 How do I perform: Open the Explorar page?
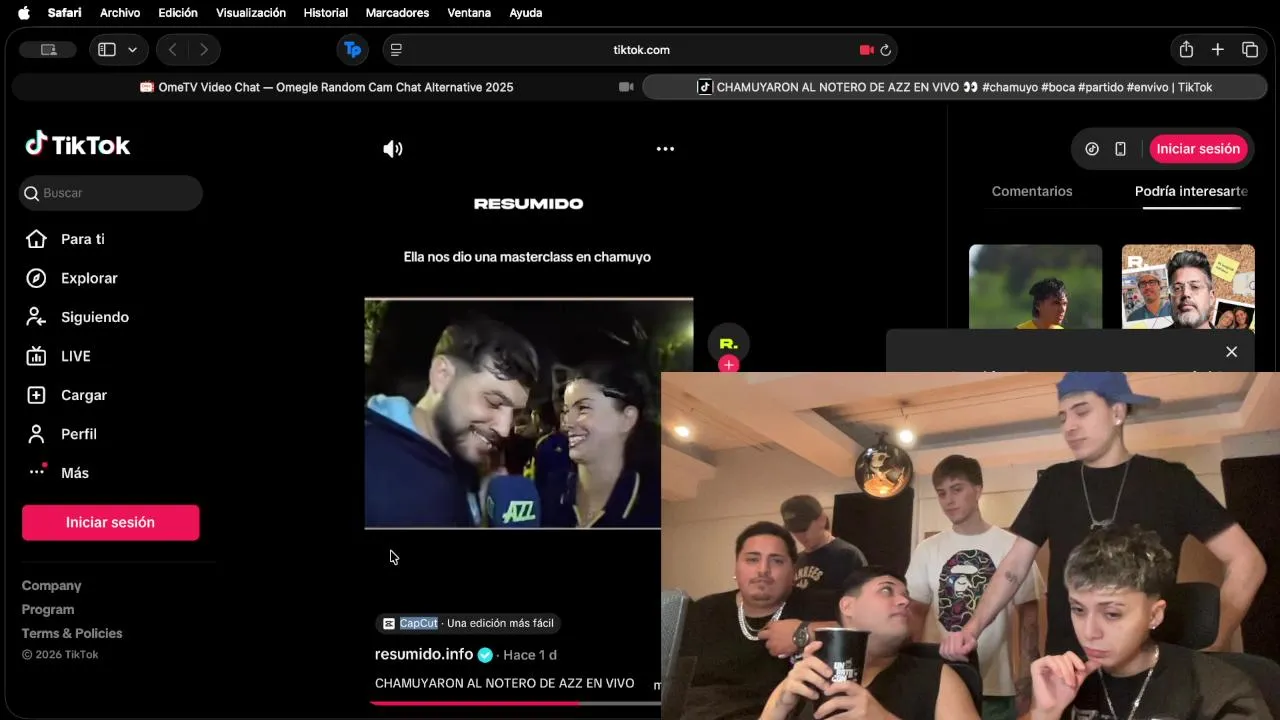click(71, 278)
